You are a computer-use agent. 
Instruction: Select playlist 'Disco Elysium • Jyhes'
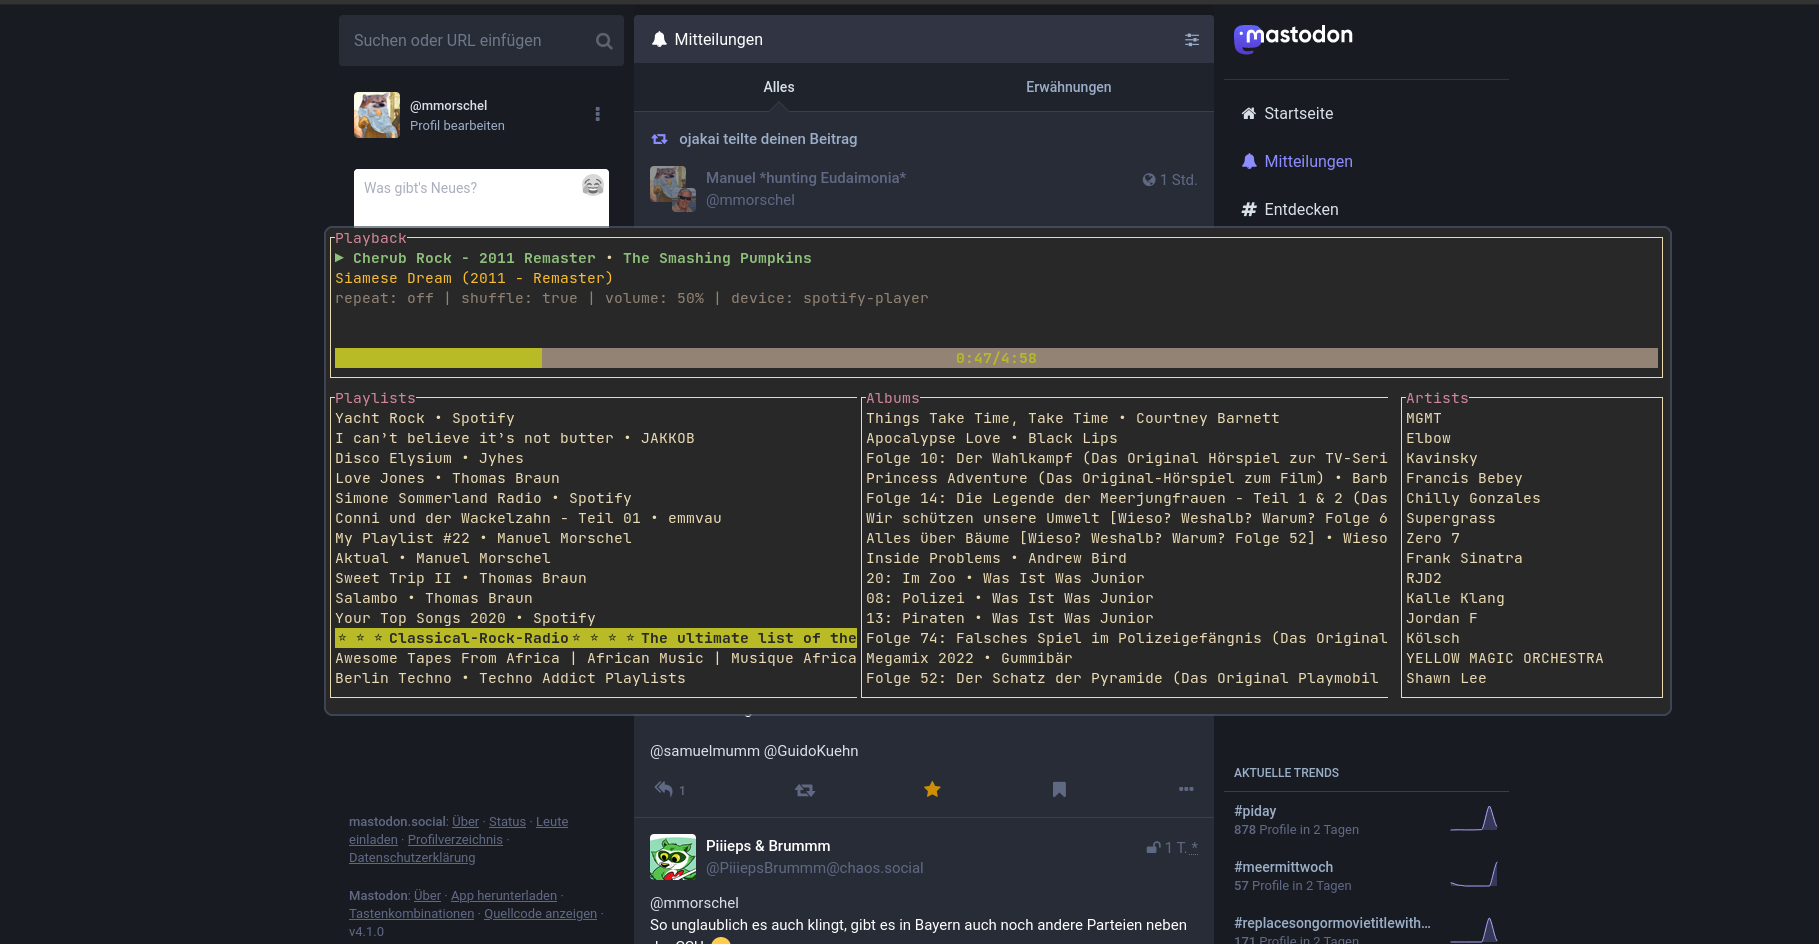point(429,458)
